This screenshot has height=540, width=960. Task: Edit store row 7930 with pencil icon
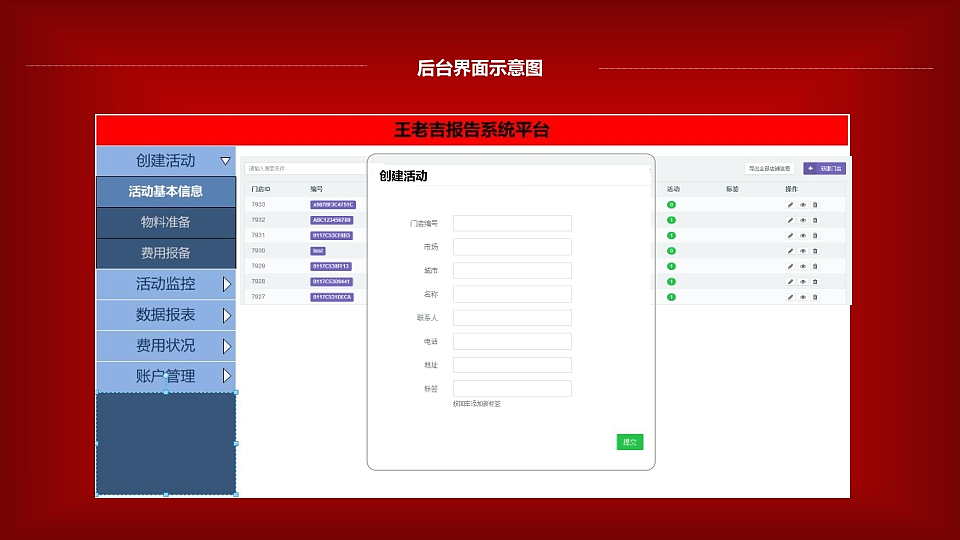click(790, 251)
